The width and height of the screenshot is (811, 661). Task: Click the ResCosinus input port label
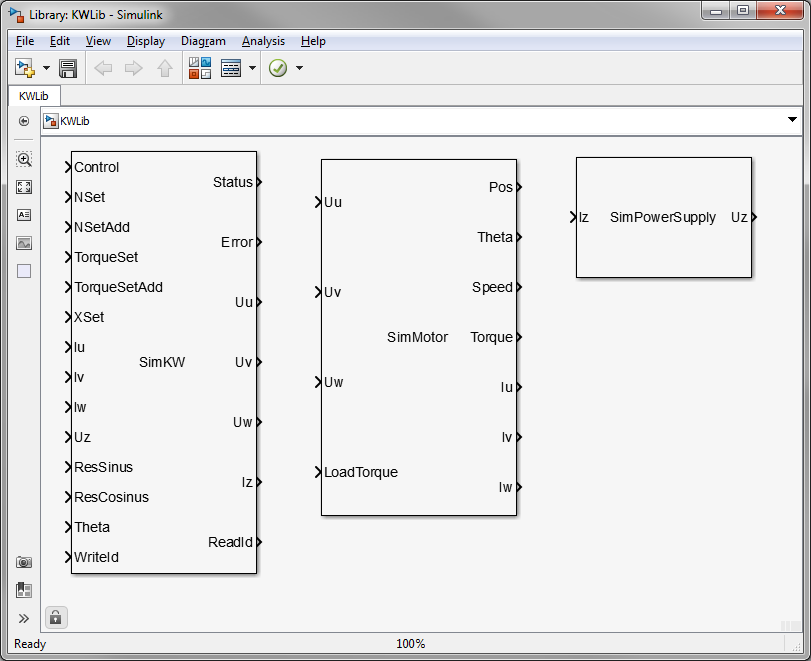coord(112,497)
